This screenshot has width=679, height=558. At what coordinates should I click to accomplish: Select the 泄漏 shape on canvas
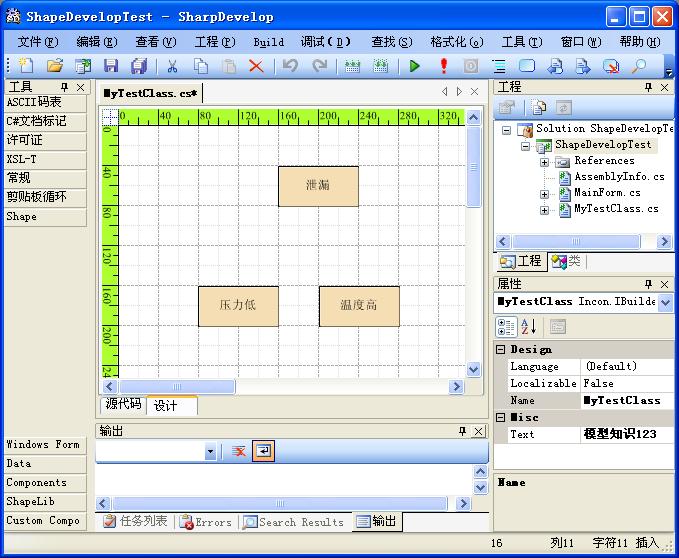point(318,186)
